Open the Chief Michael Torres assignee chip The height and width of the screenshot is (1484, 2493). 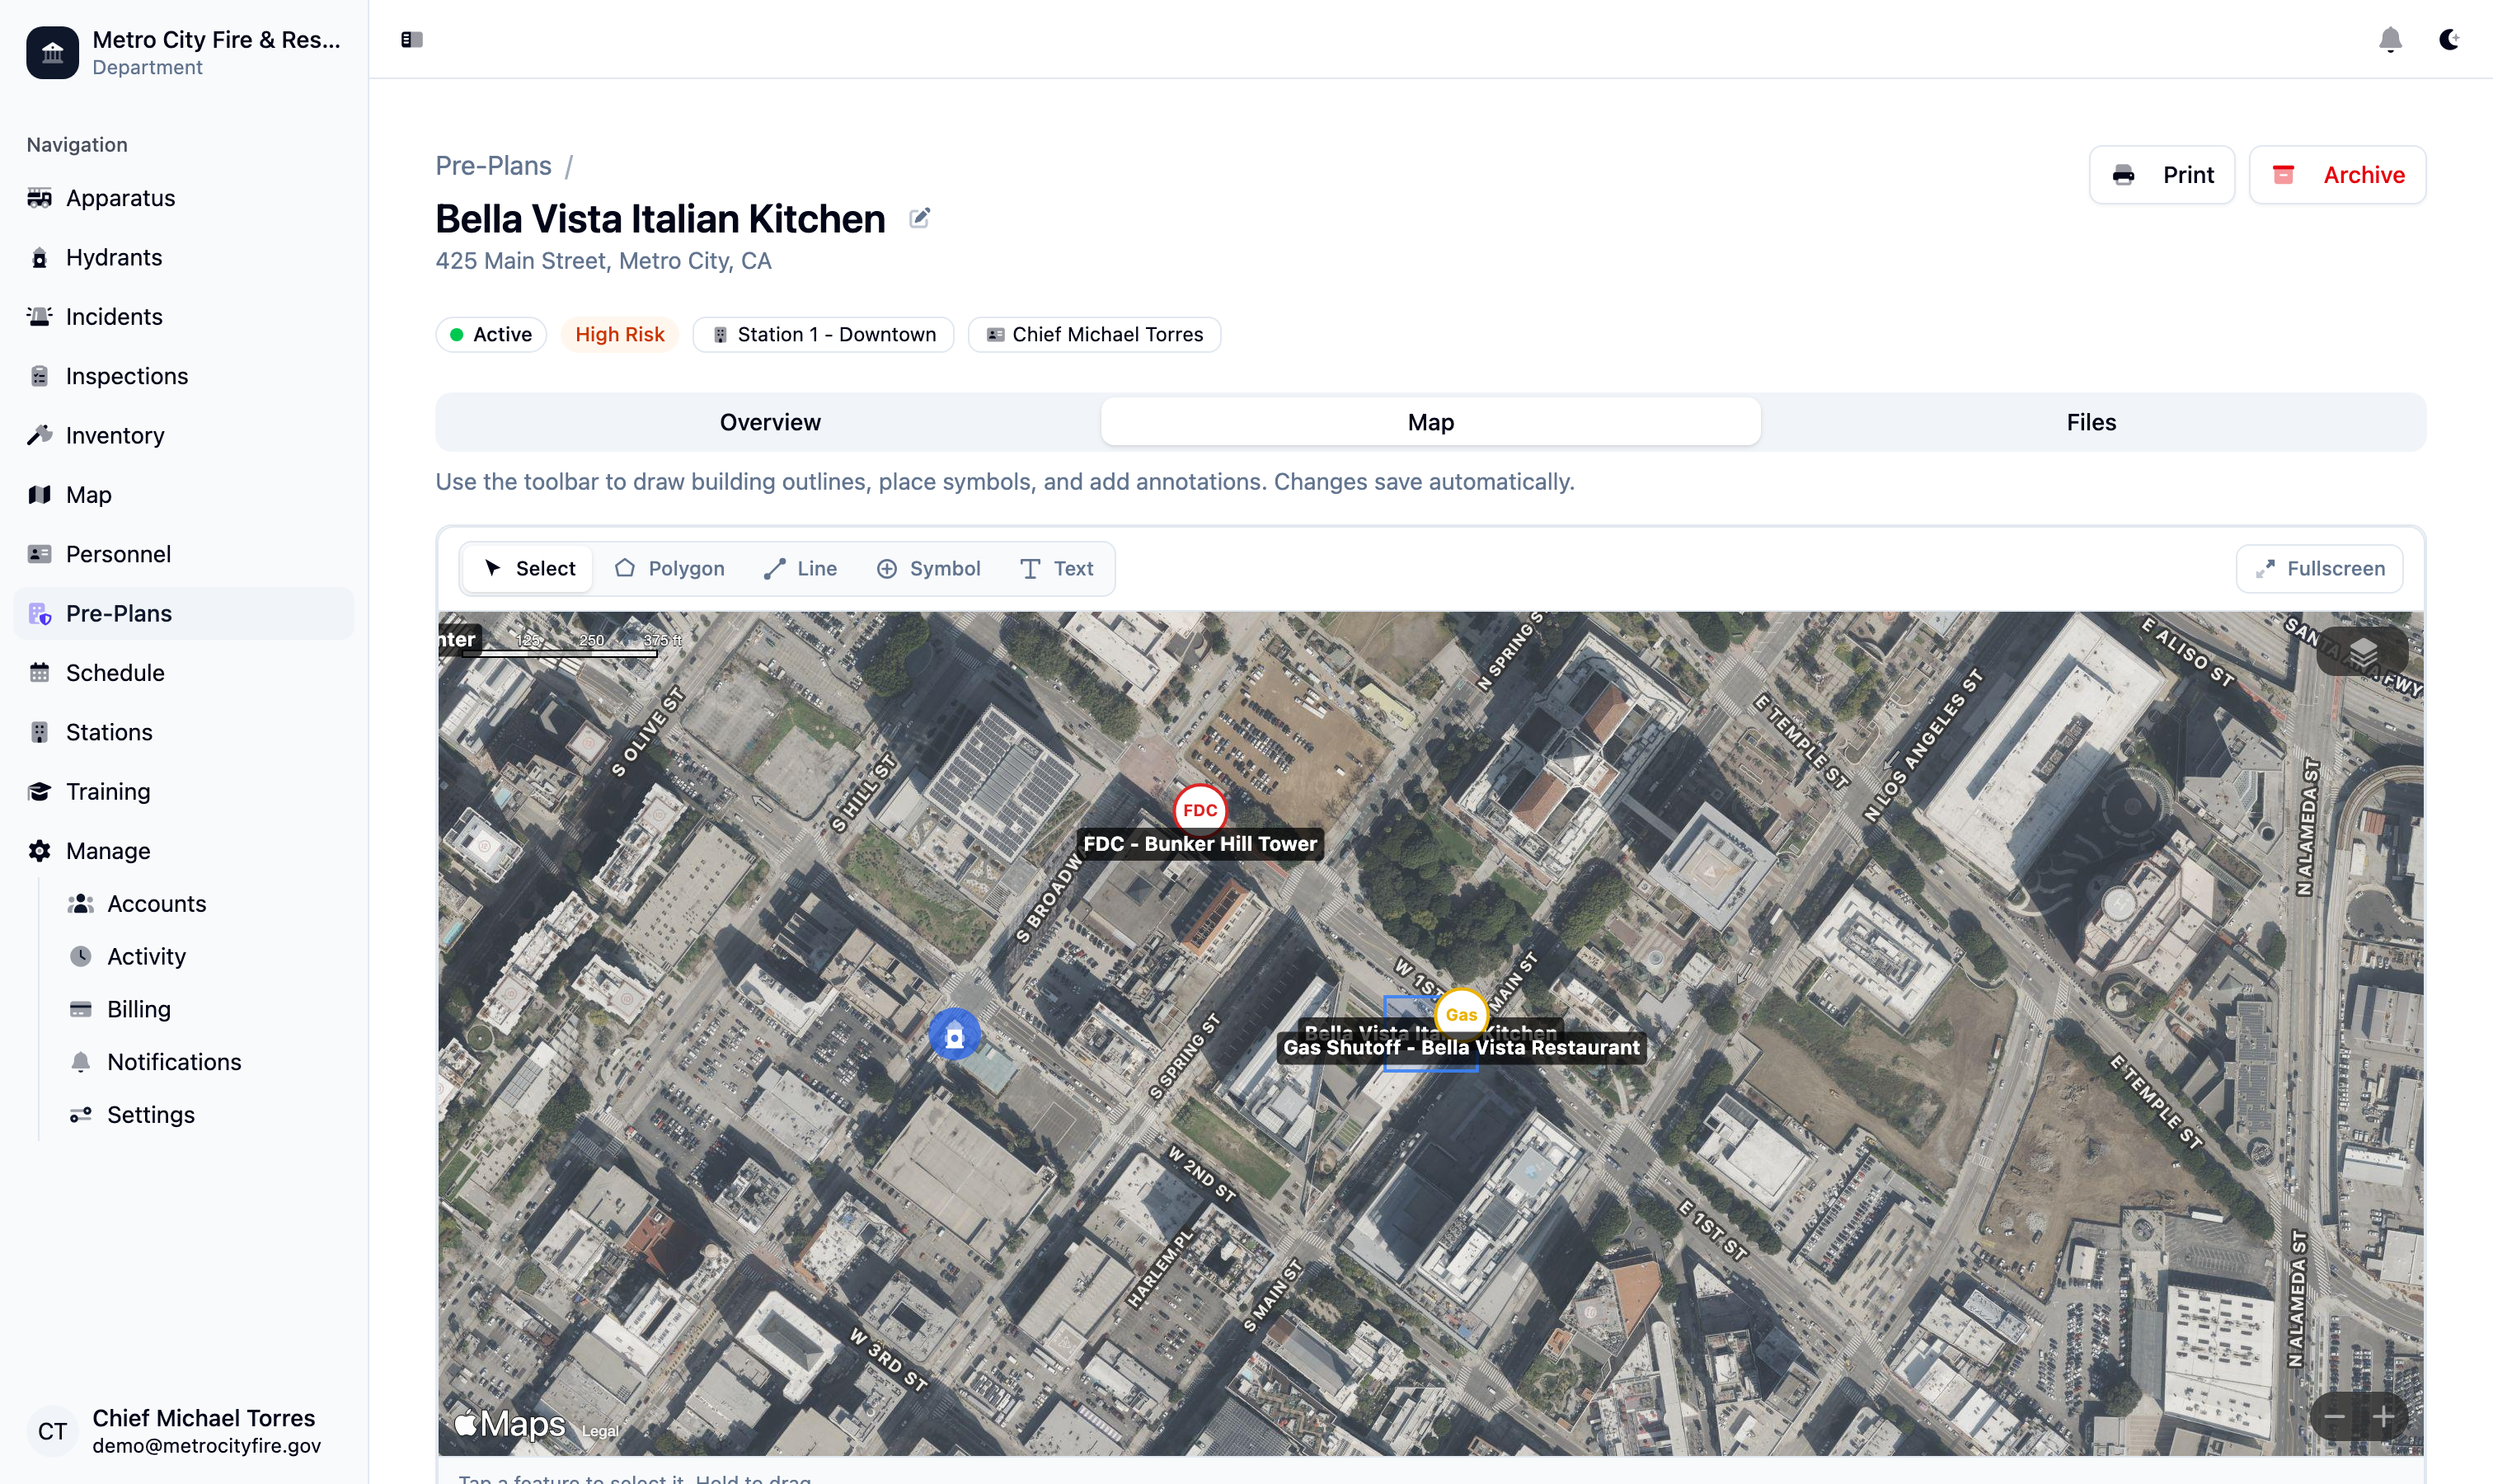(x=1094, y=334)
